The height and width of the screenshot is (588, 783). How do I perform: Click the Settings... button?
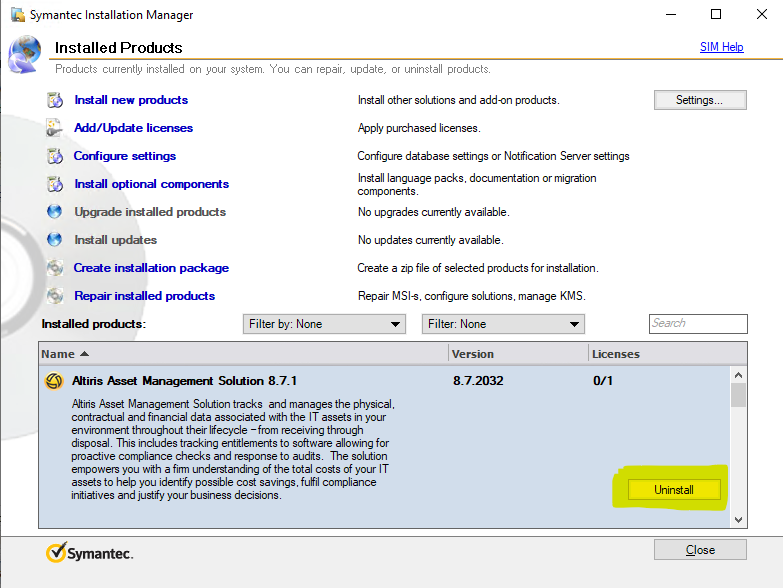click(701, 100)
